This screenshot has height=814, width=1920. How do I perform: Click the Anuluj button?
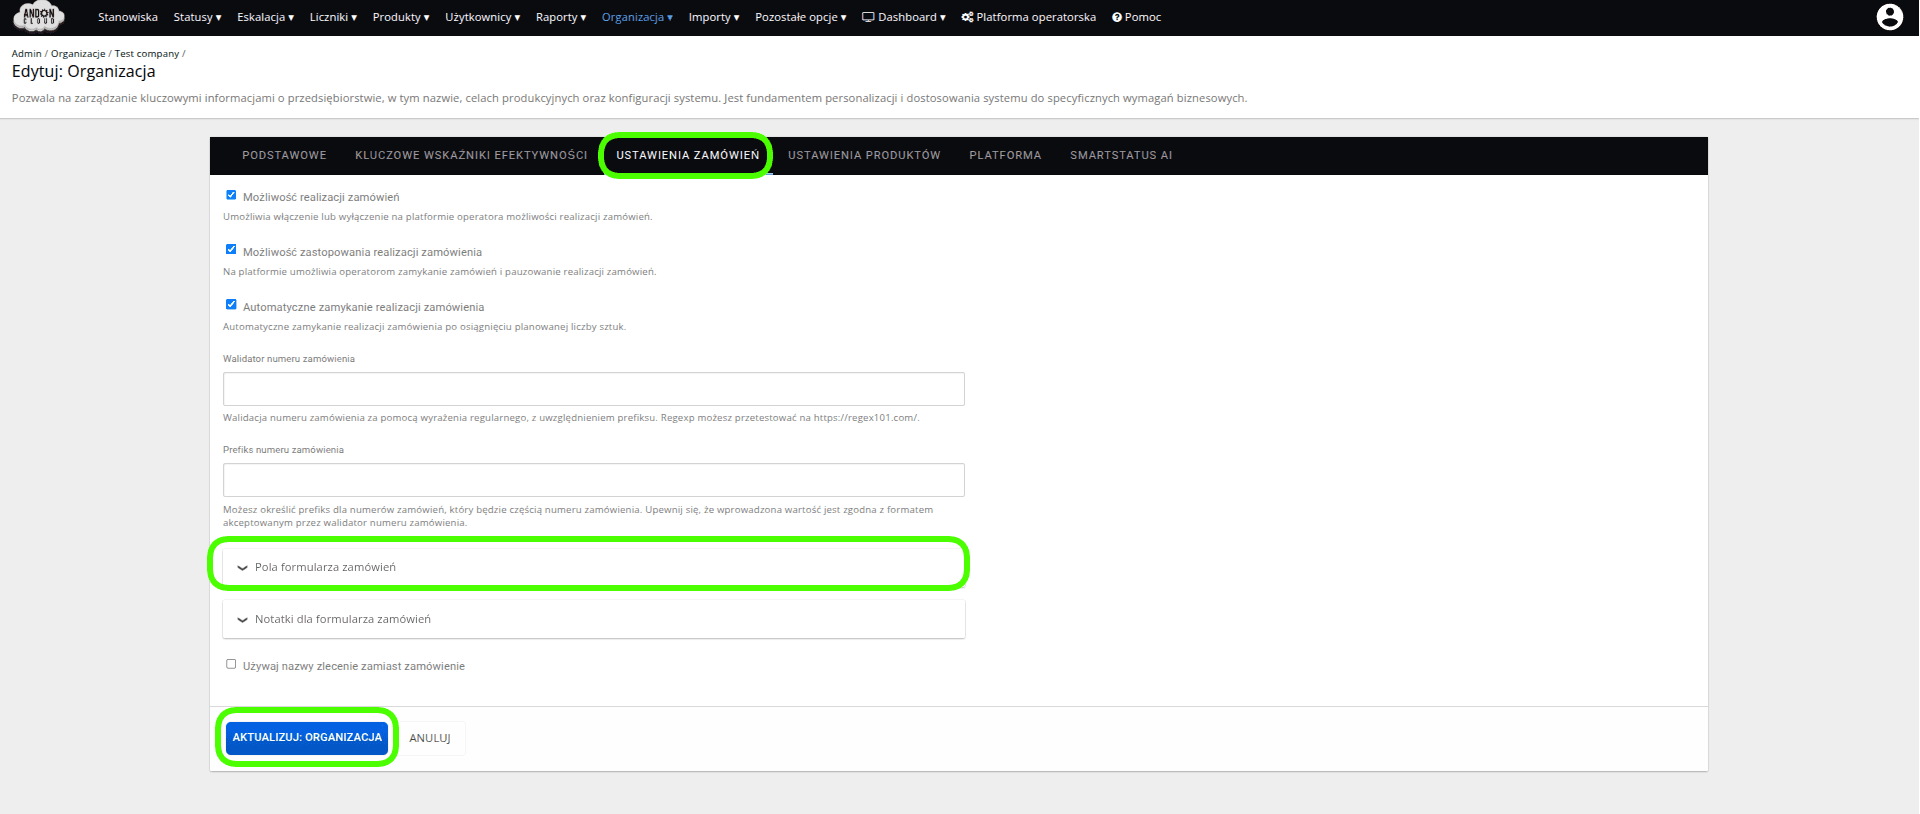click(430, 738)
